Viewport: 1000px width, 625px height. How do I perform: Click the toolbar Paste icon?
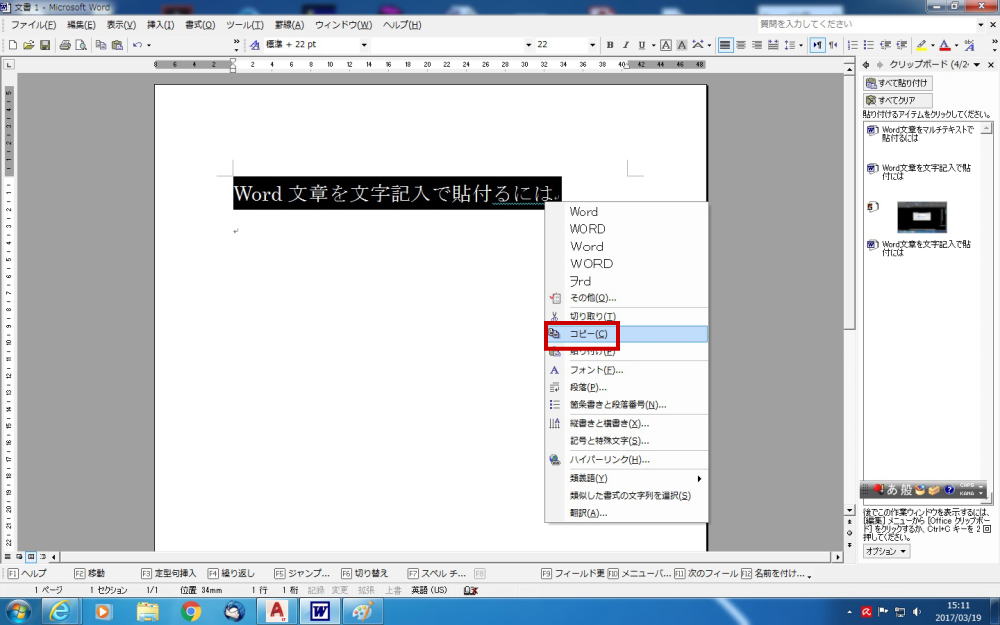pos(117,45)
